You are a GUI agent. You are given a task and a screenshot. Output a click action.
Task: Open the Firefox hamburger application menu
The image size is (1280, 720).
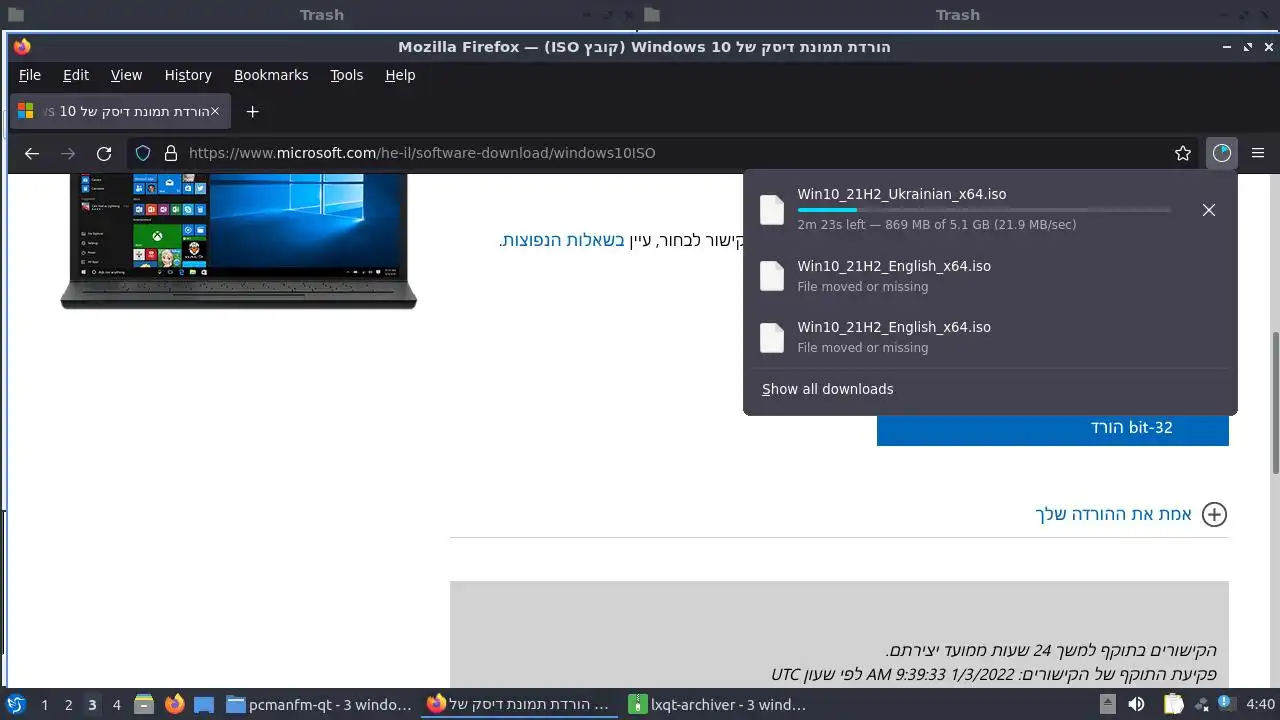click(x=1258, y=153)
